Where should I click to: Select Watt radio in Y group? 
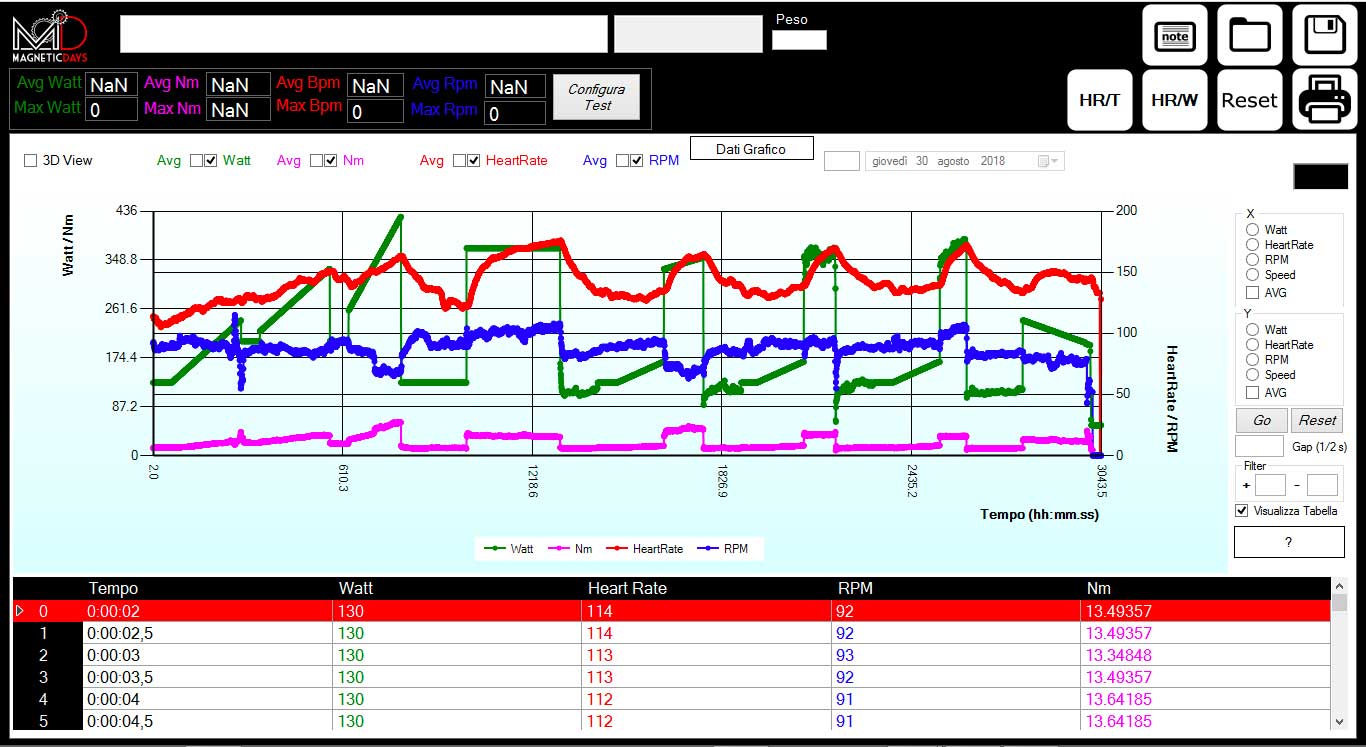coord(1253,330)
